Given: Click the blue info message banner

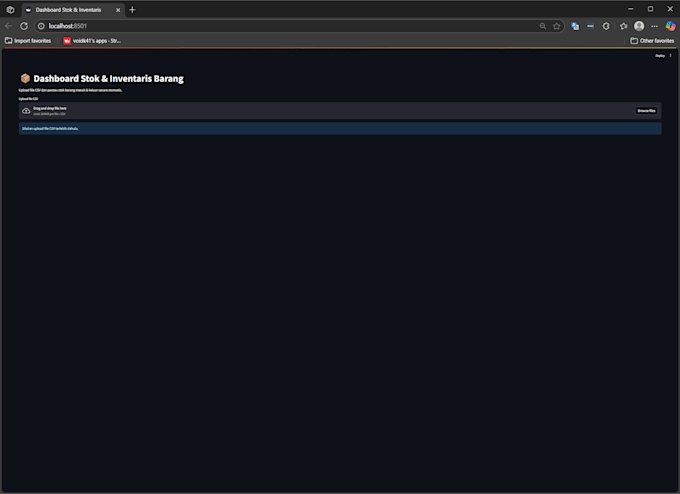Looking at the screenshot, I should [340, 128].
